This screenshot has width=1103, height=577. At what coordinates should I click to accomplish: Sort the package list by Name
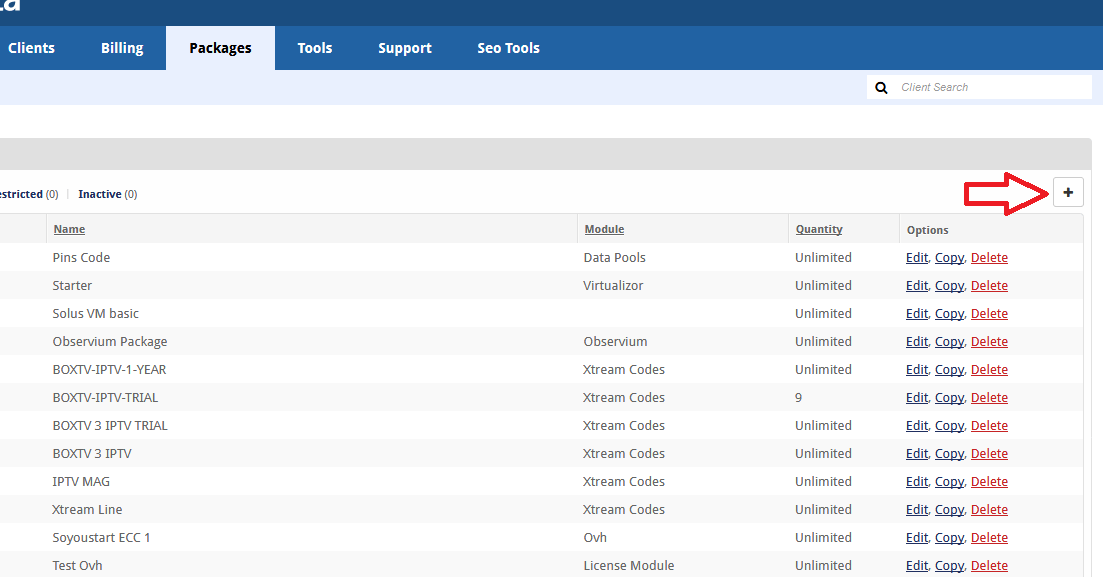69,229
